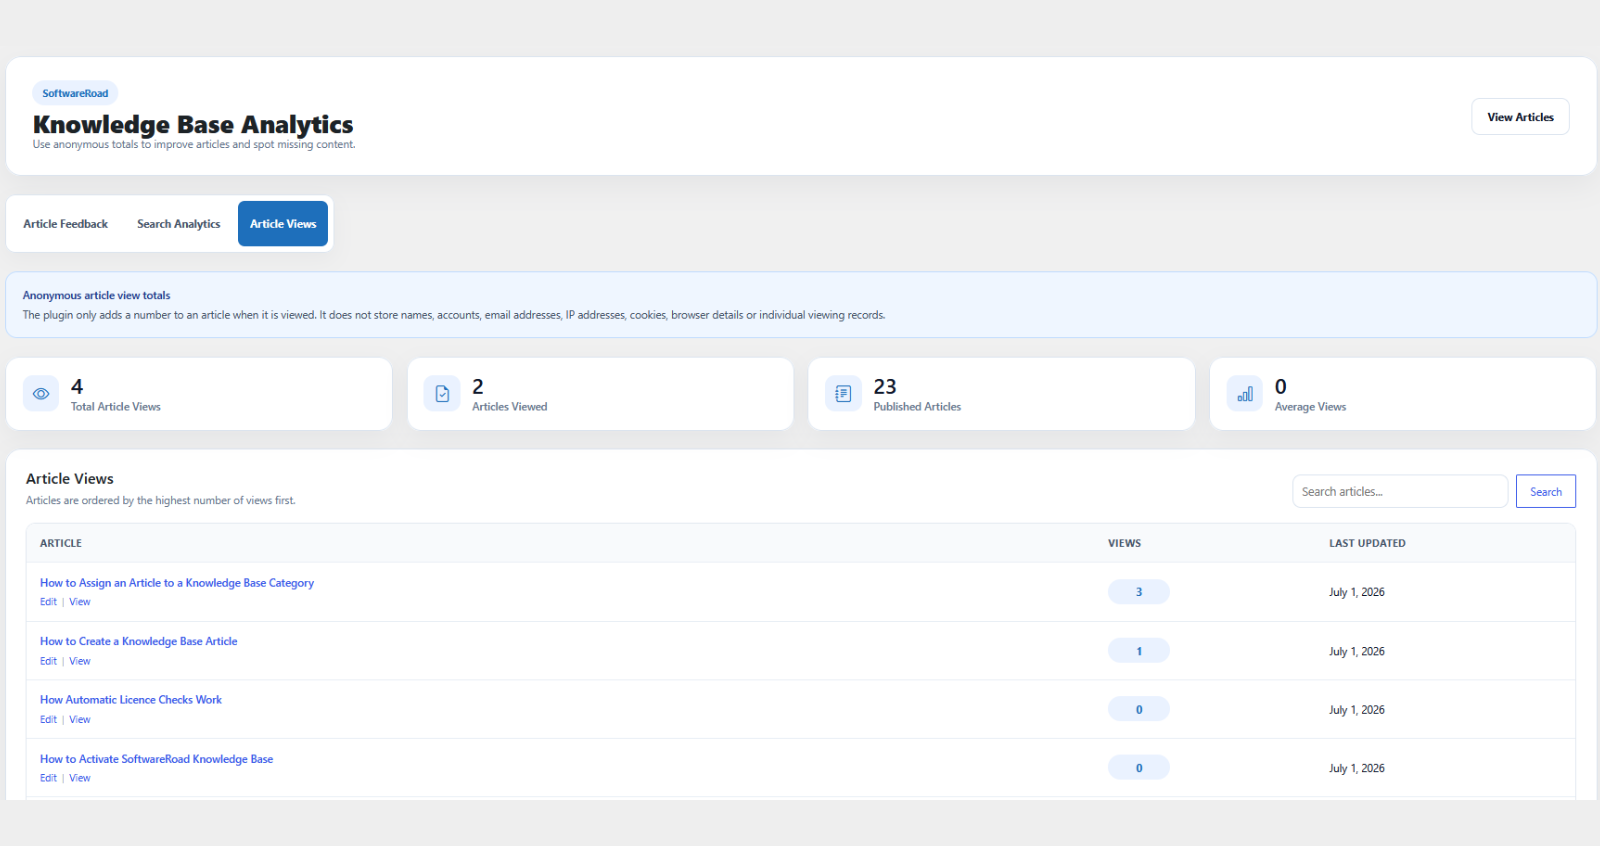The image size is (1600, 846).
Task: Click the 'Average Views' label
Action: coord(1310,407)
